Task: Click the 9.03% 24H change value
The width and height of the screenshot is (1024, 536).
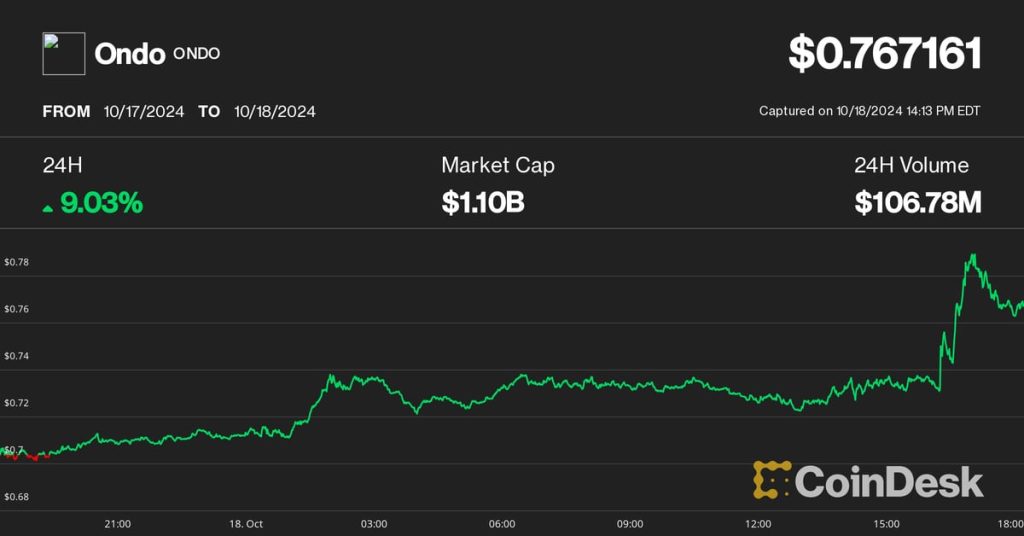Action: click(x=101, y=204)
